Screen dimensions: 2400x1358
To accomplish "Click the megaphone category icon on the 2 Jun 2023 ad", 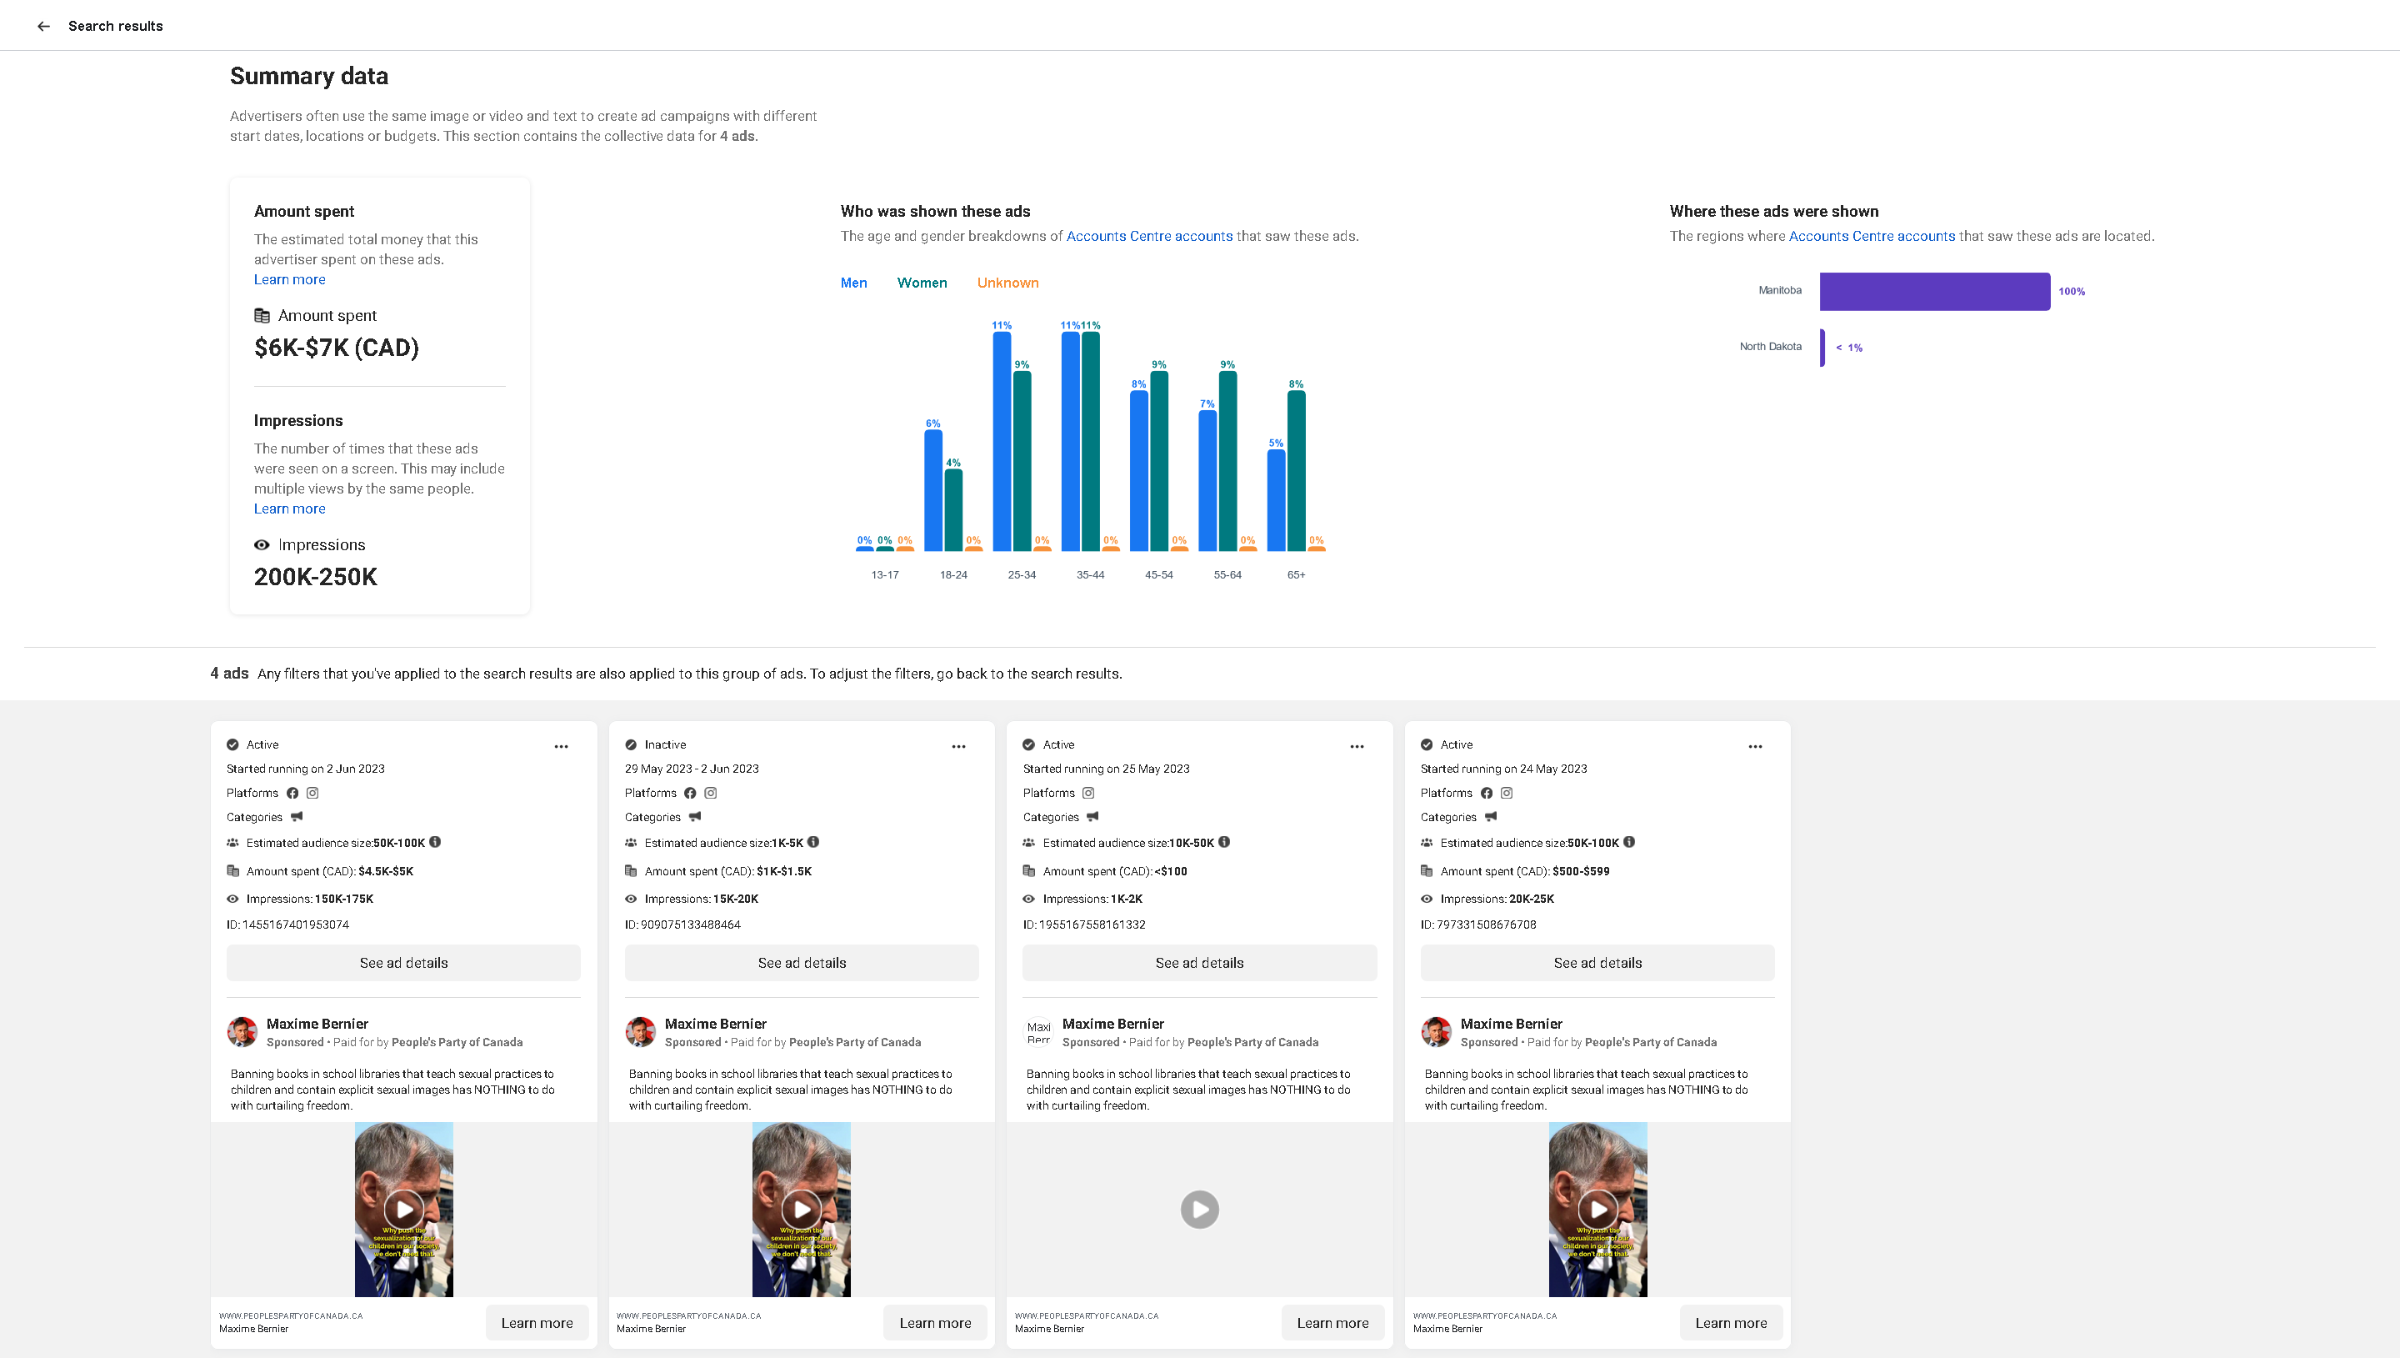I will point(297,817).
